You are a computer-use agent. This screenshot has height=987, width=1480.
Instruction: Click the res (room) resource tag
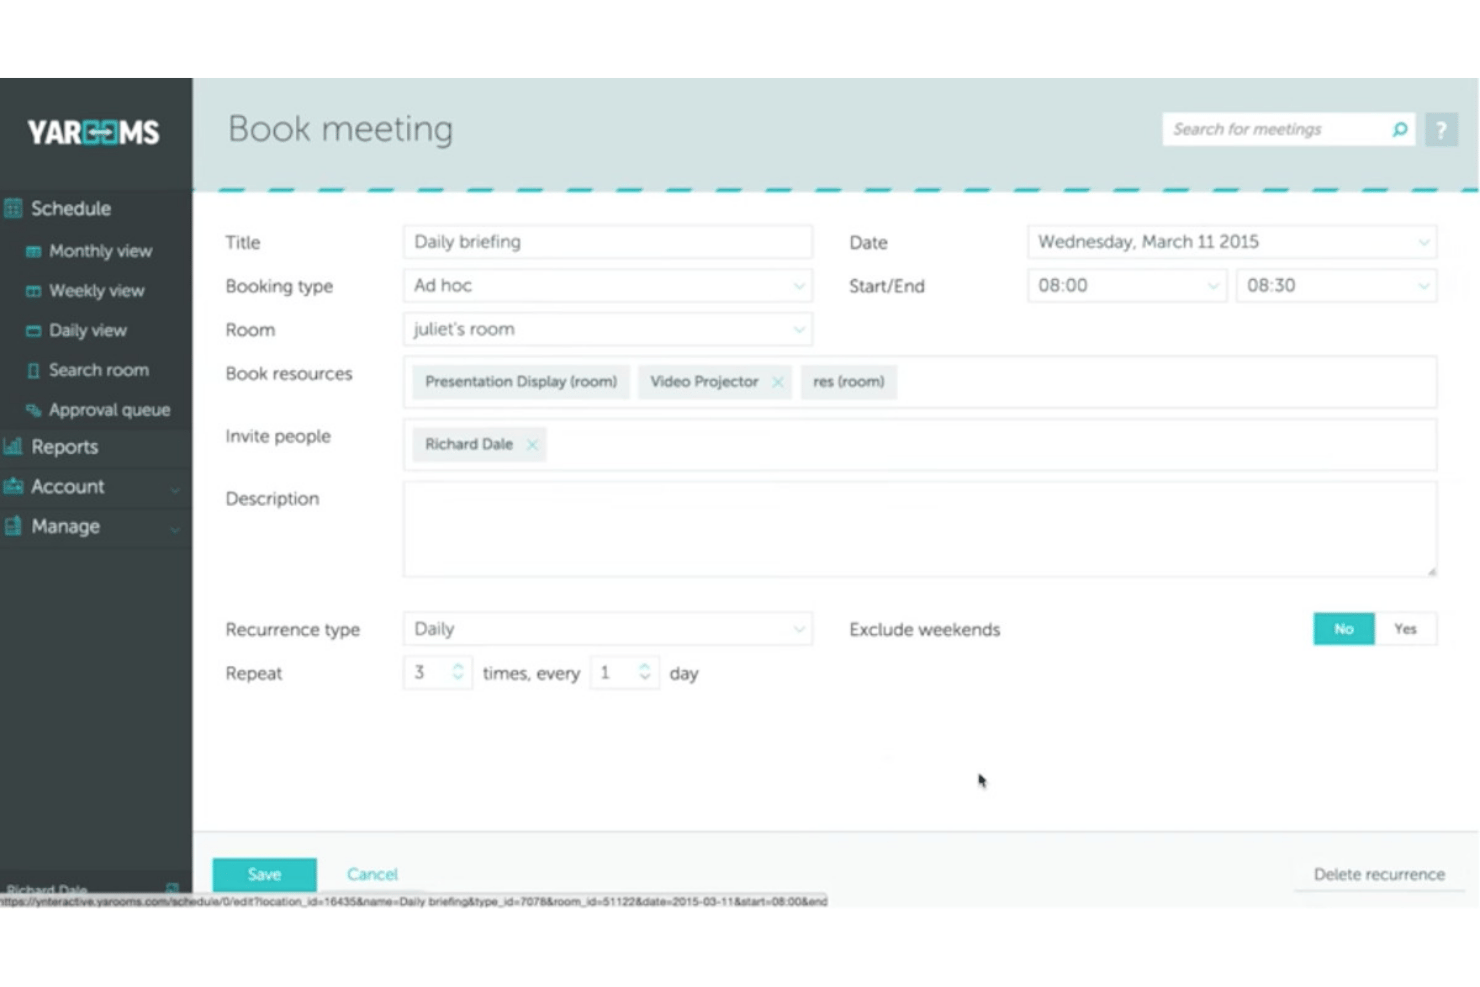[x=848, y=382]
